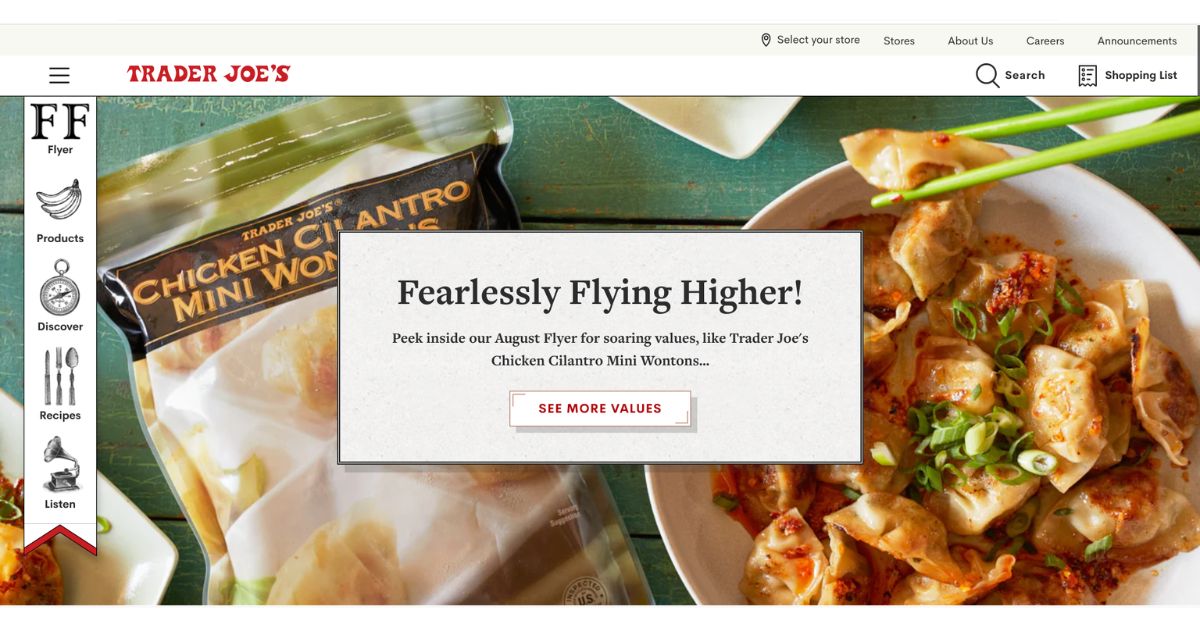Open the Shopping List checklist icon

tap(1088, 75)
